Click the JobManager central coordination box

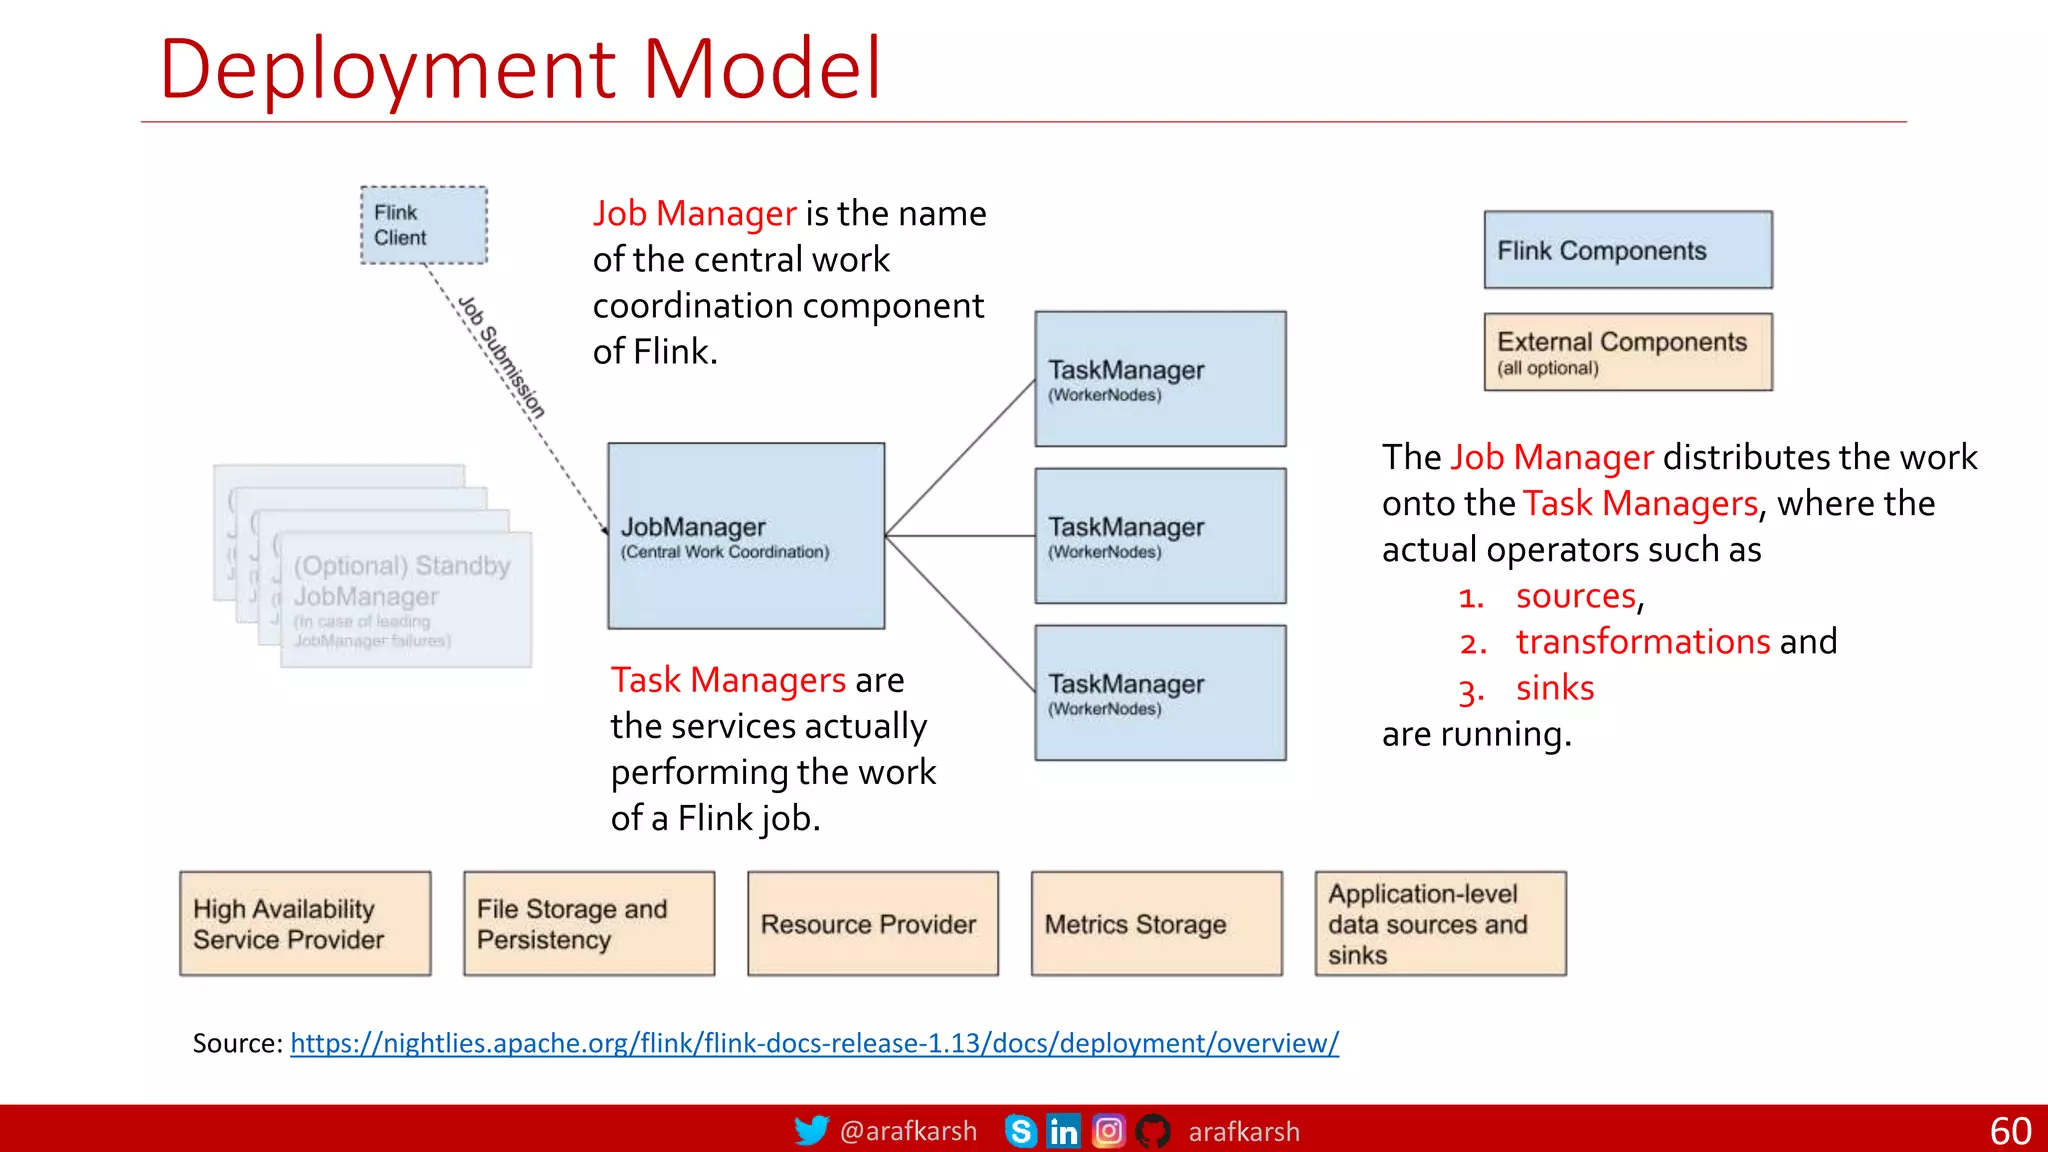pos(746,536)
